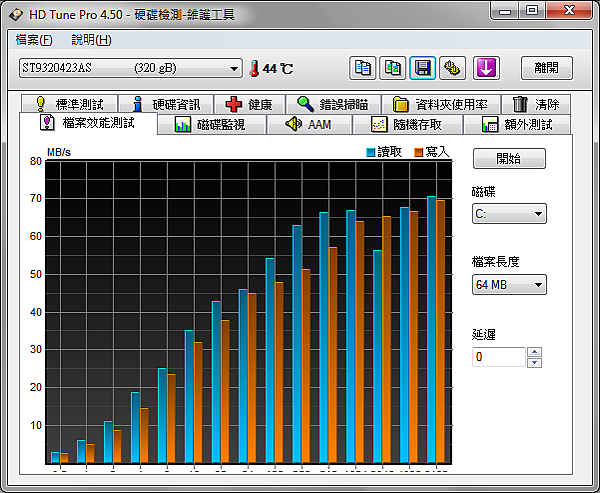
Task: Click the copy screenshot icon
Action: [x=392, y=68]
